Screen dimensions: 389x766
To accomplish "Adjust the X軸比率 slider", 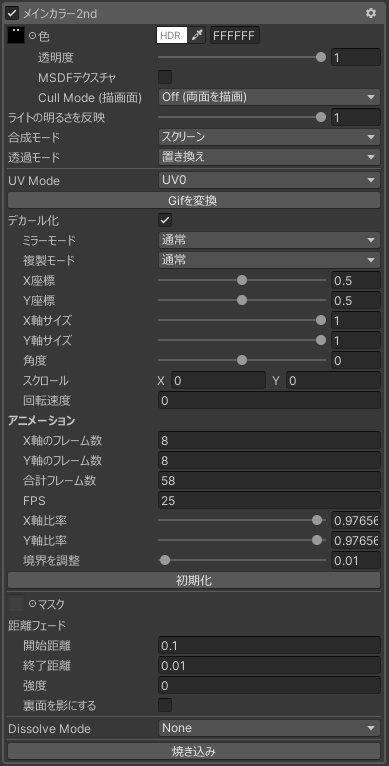I will point(242,520).
